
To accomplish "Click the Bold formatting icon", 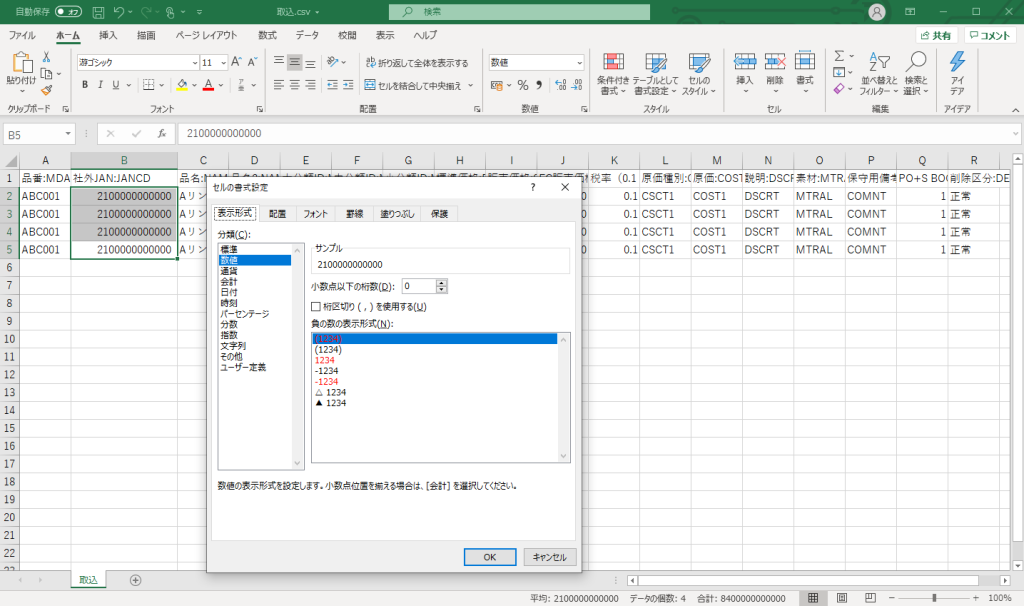I will (86, 85).
